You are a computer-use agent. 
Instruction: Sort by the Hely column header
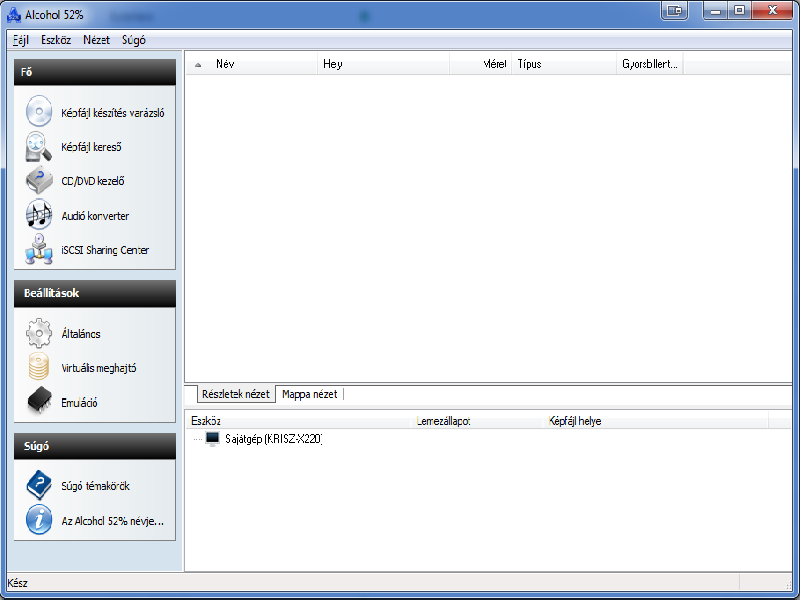pos(384,64)
